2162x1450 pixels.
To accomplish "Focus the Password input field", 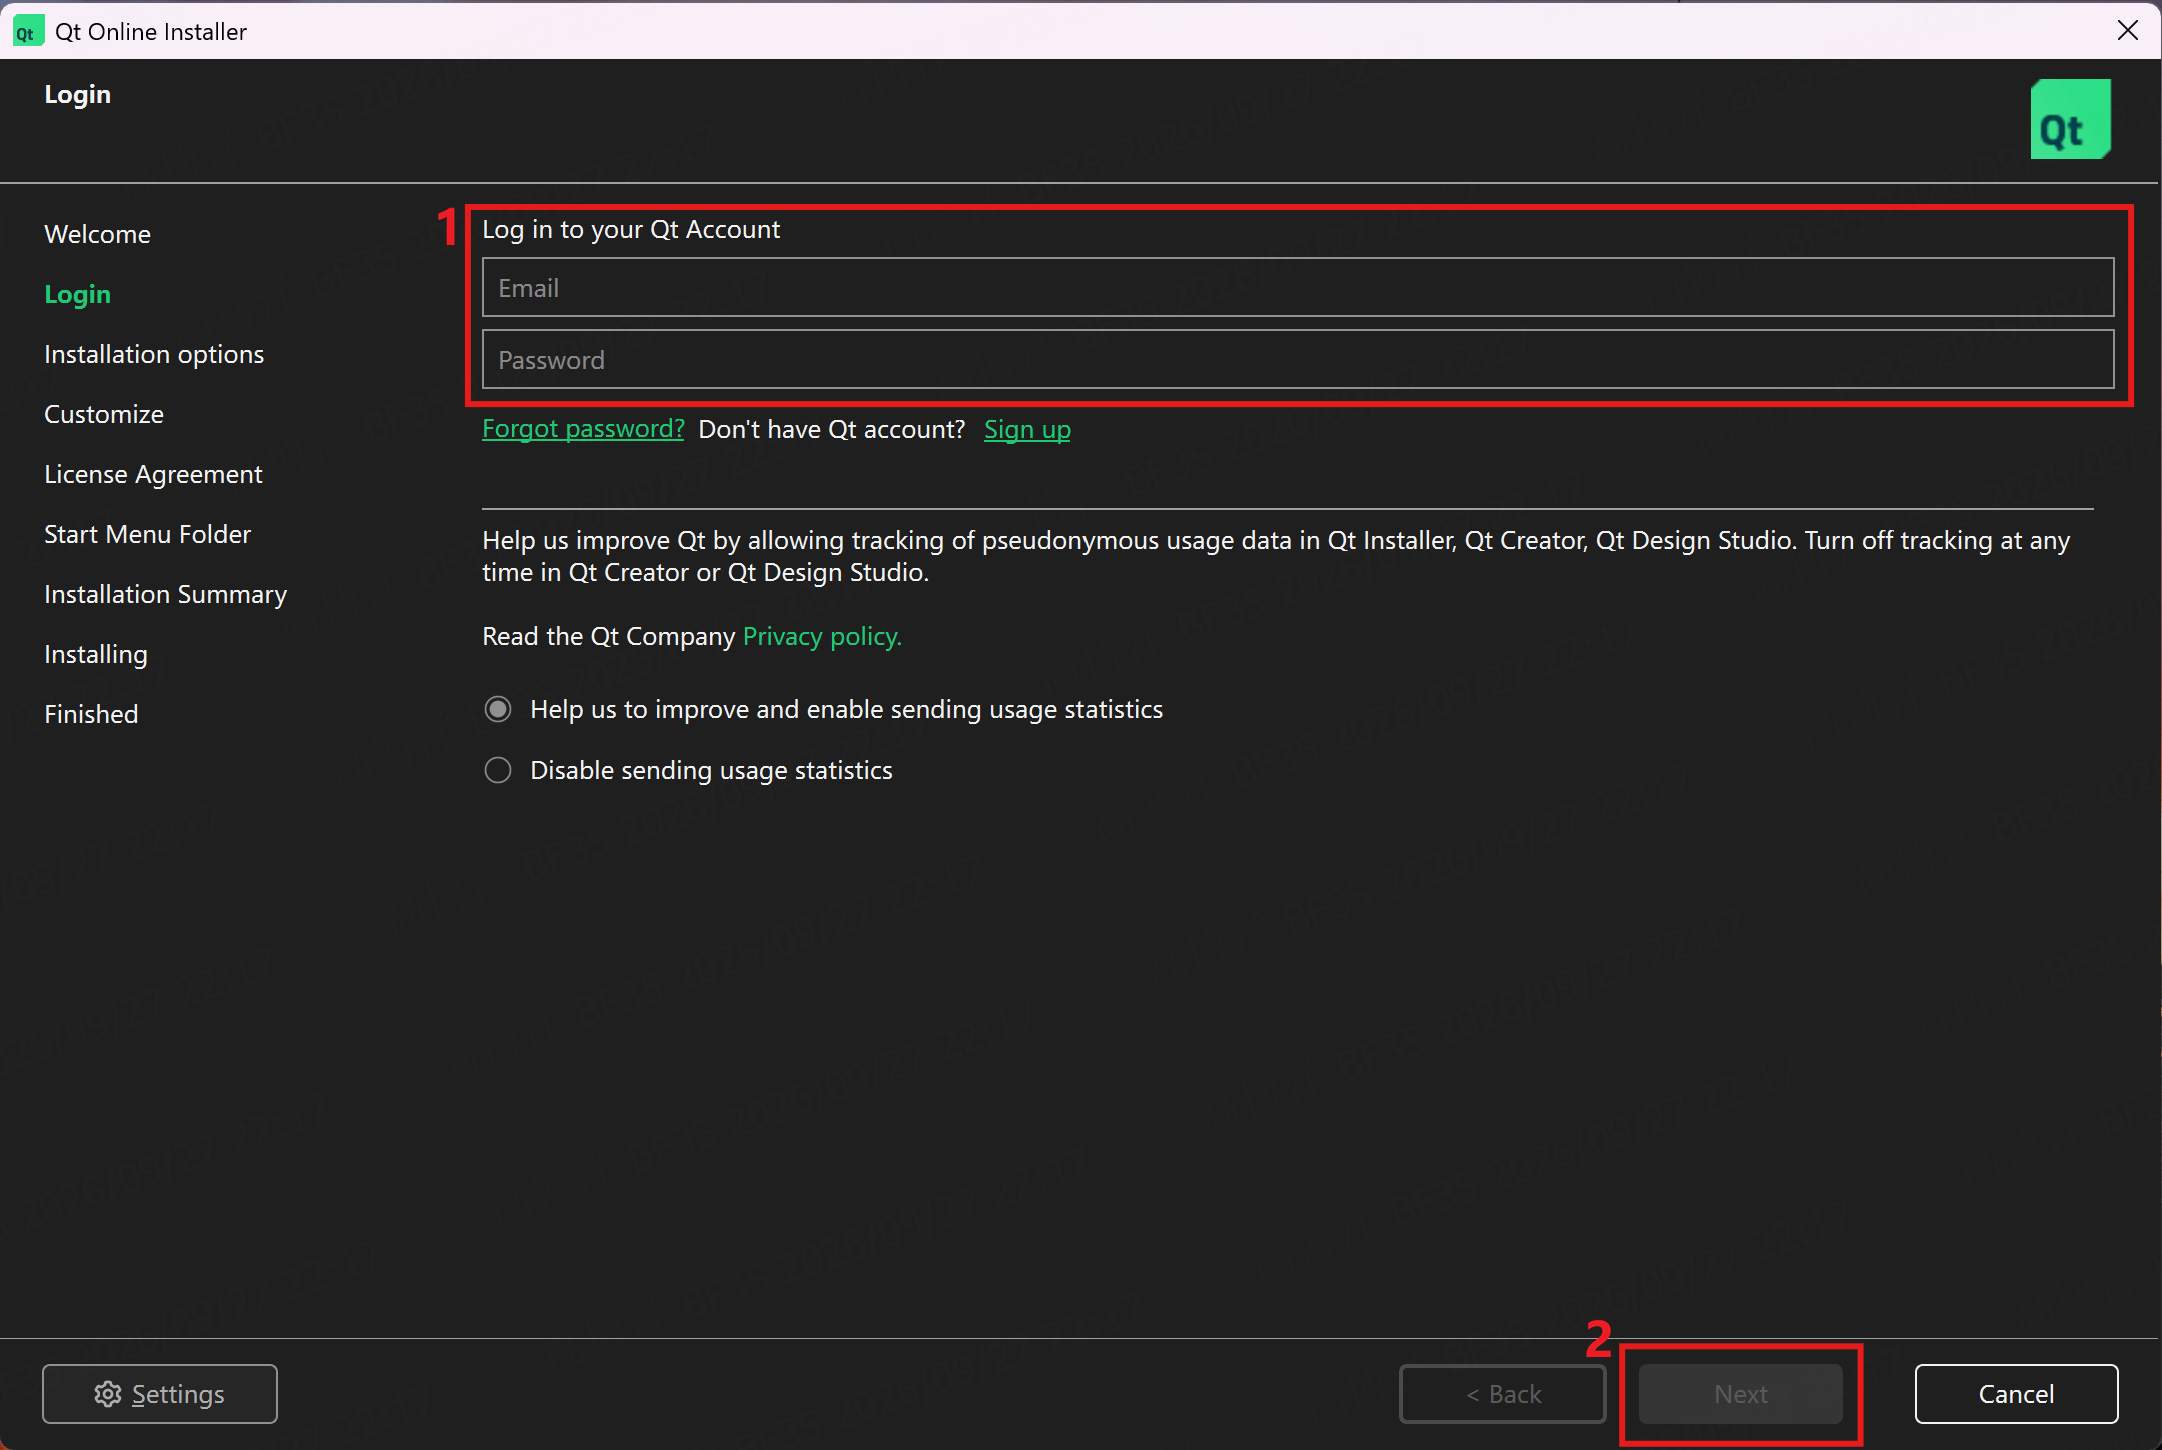I will [1298, 360].
